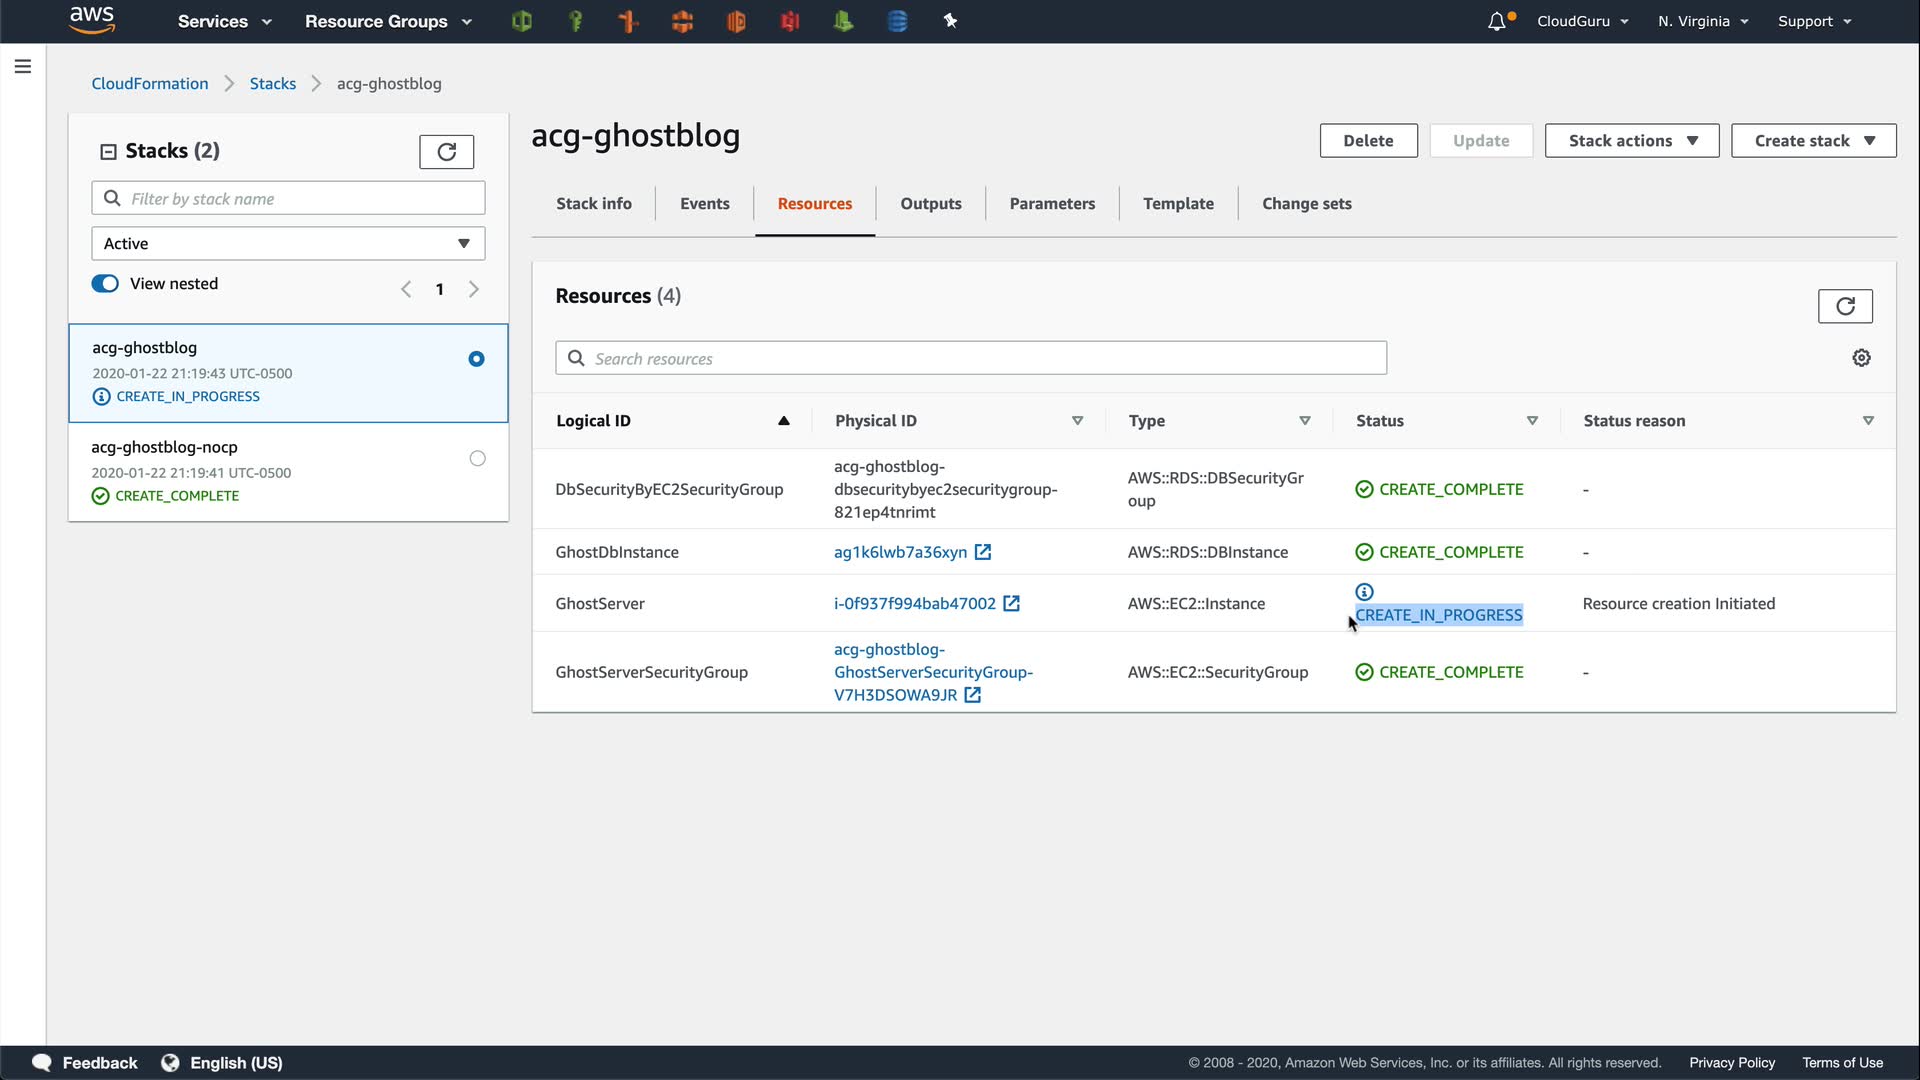Click the notifications bell icon
1920x1080 pixels.
(1496, 22)
